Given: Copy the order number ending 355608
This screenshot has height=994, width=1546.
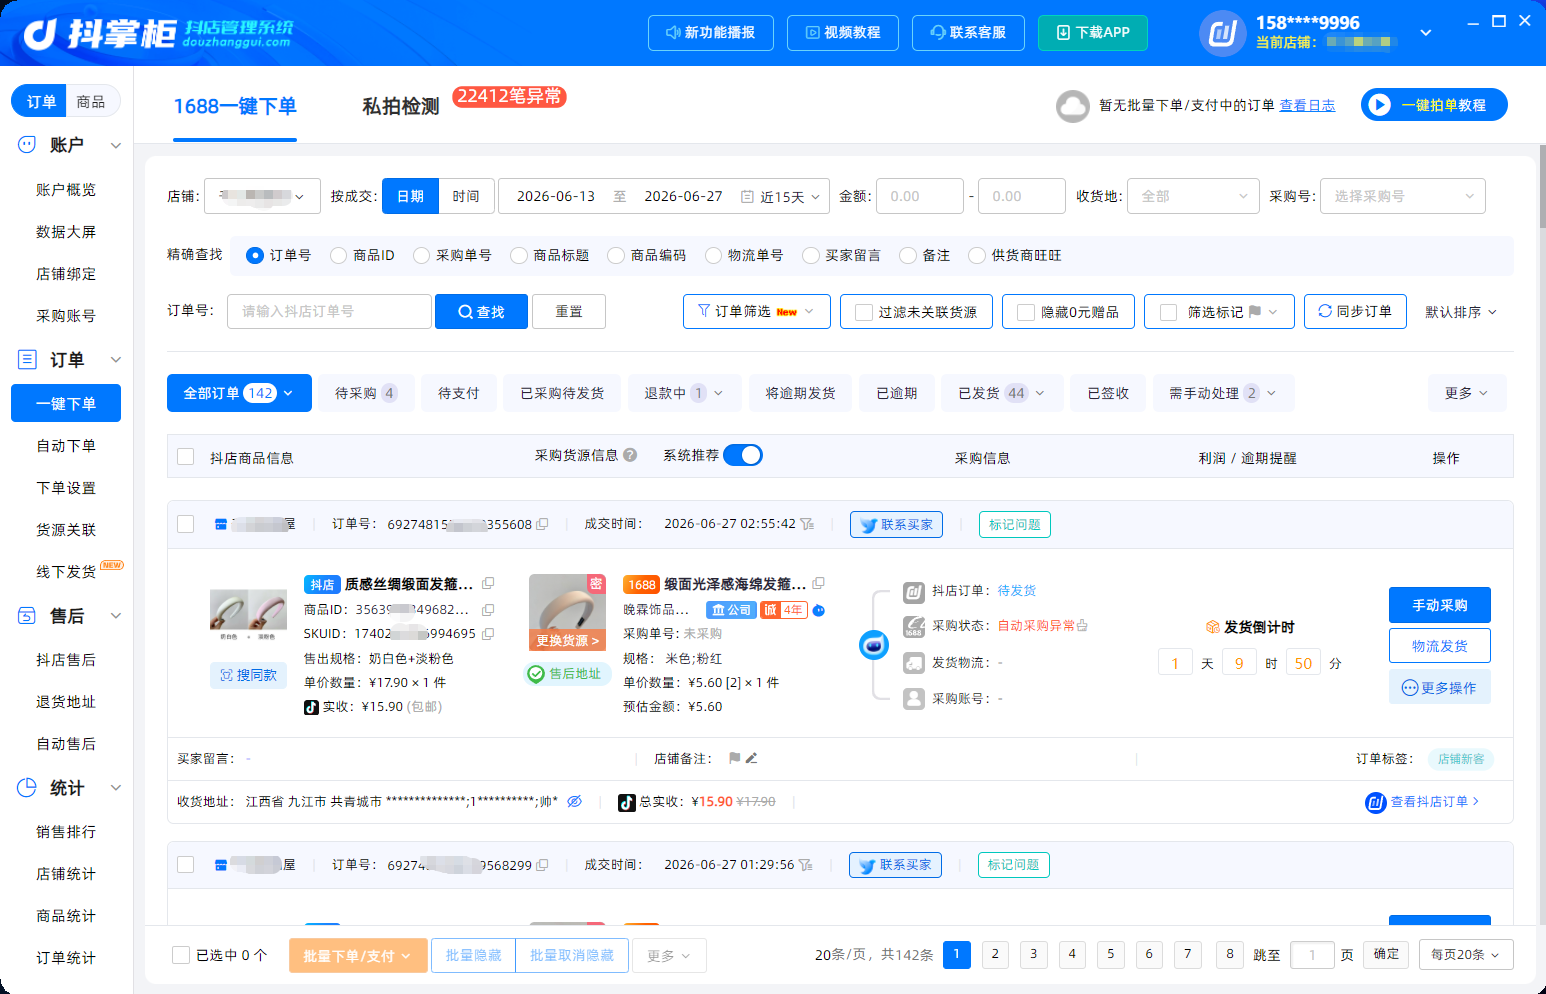Looking at the screenshot, I should coord(542,524).
